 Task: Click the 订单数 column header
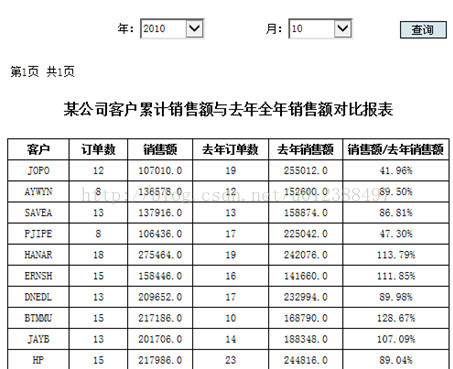(98, 149)
